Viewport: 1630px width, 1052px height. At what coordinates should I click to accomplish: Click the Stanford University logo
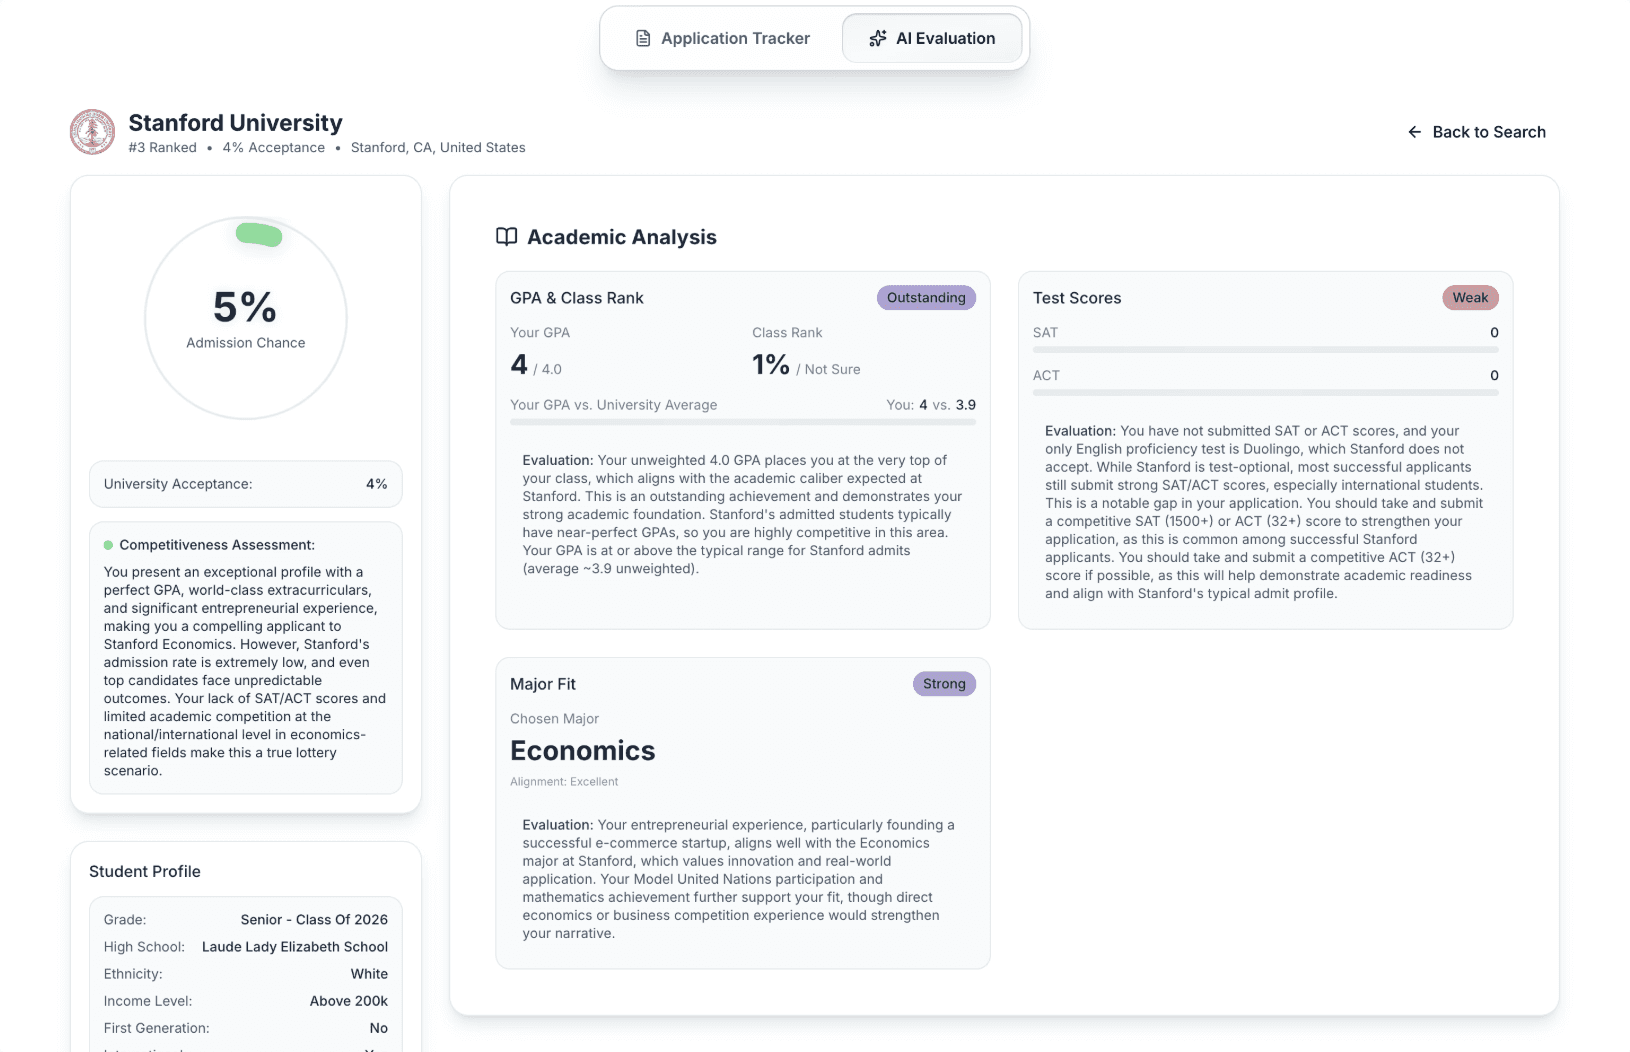[93, 132]
